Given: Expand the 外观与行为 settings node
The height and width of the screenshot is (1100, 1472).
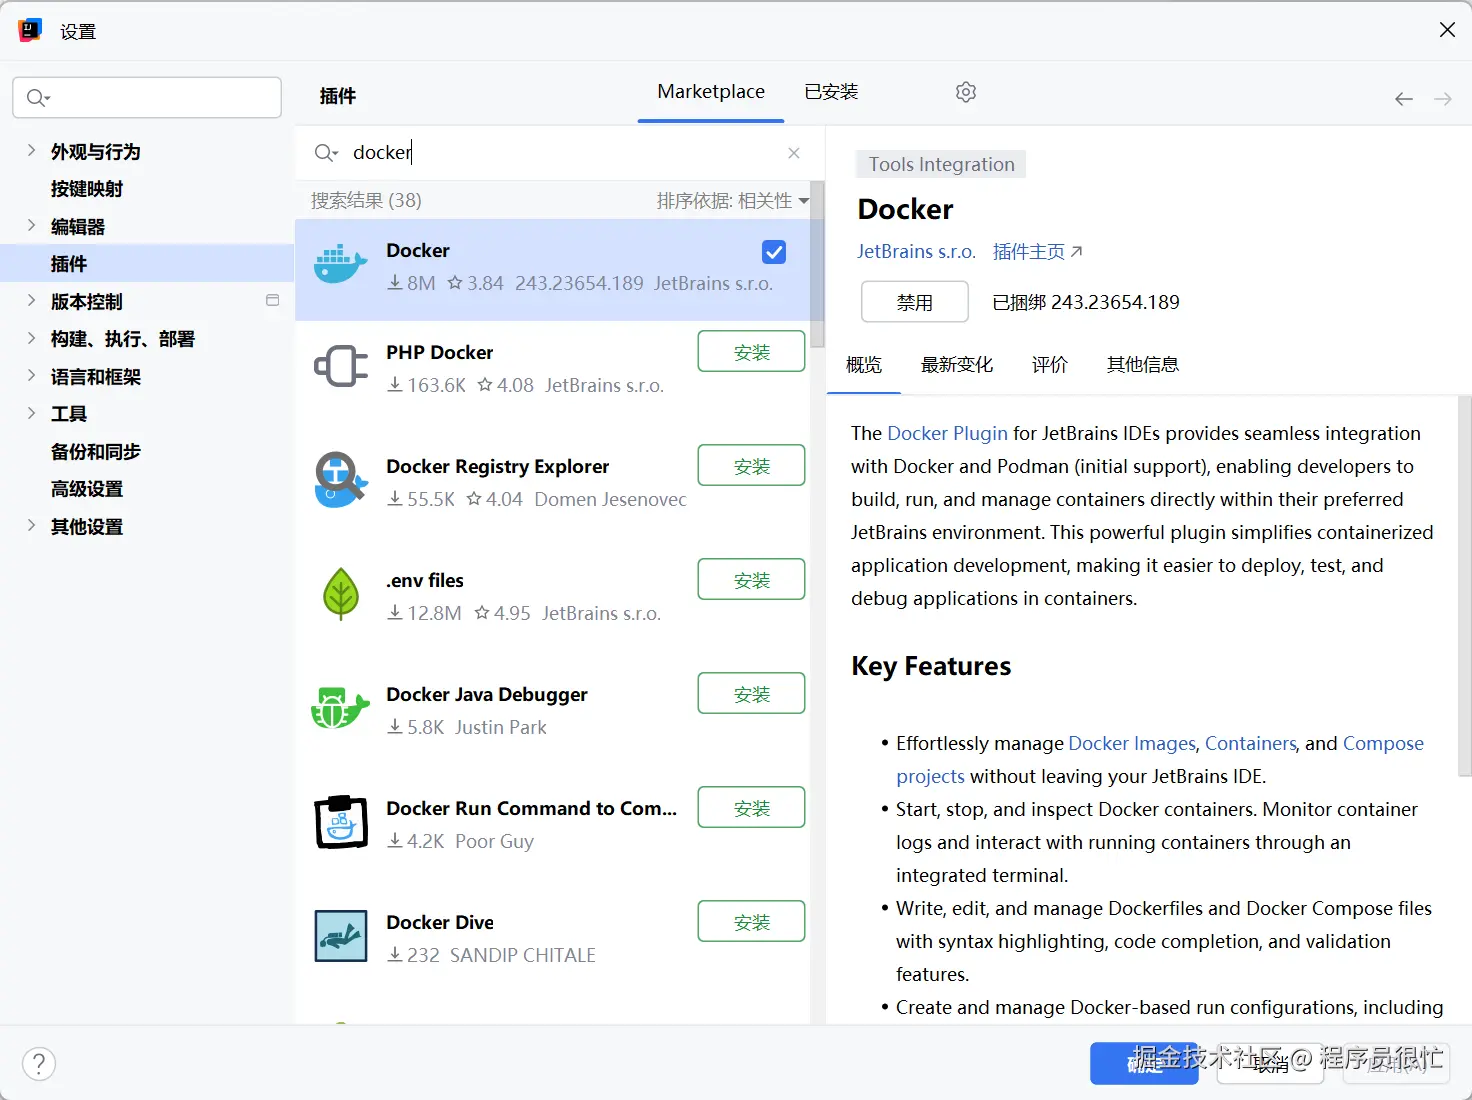Looking at the screenshot, I should pos(31,151).
